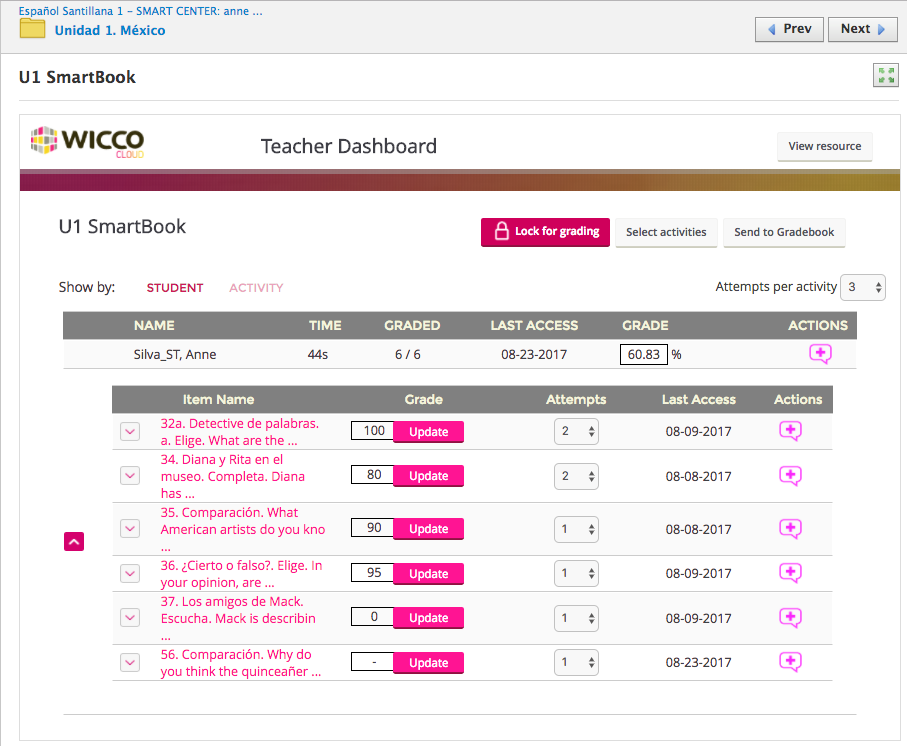Open the Attempts per activity dropdown

pyautogui.click(x=862, y=287)
